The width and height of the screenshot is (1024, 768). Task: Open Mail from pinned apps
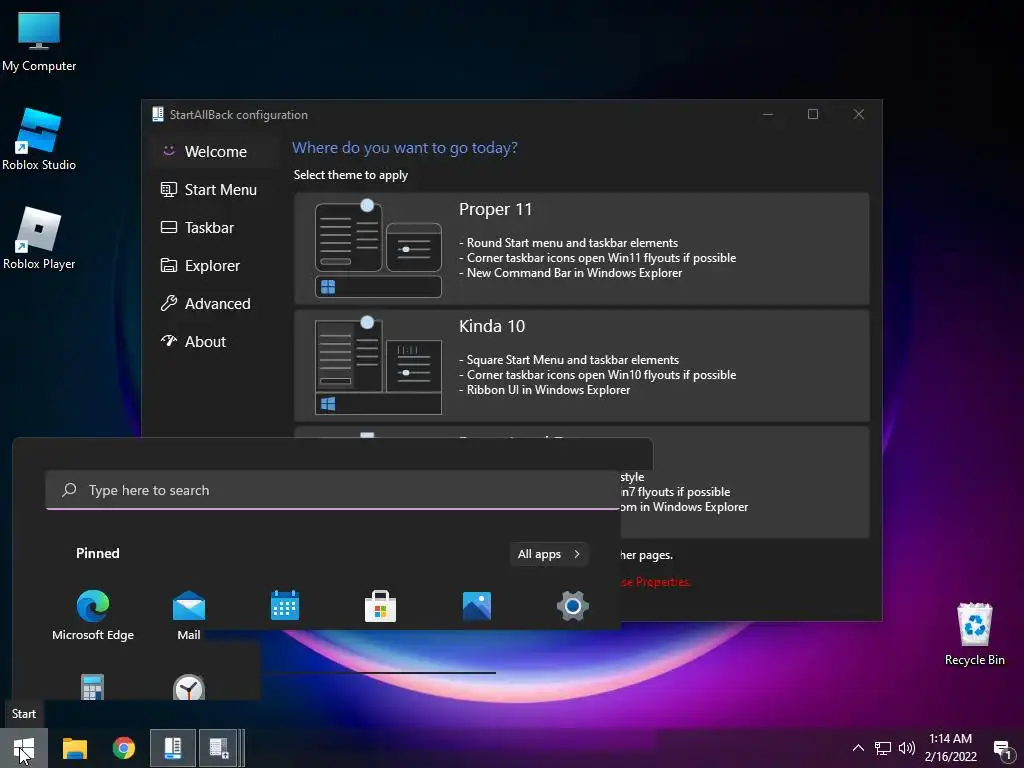click(189, 615)
